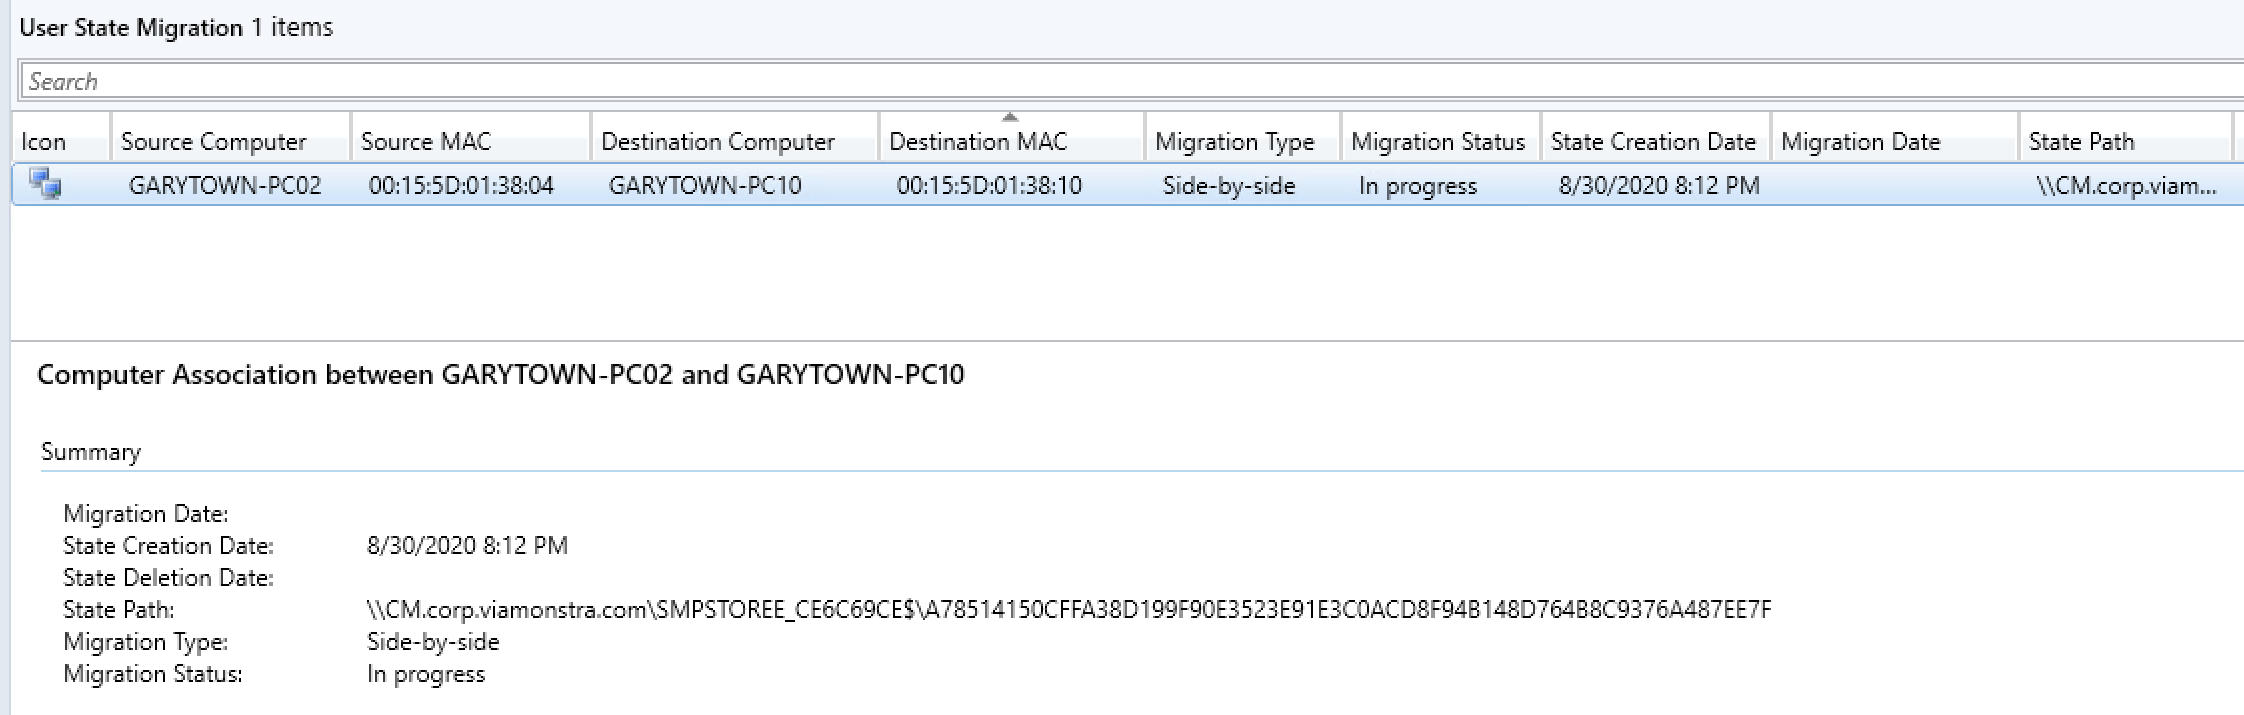This screenshot has height=715, width=2244.
Task: Click source MAC 00:15:5D:01:38:04 cell
Action: point(461,186)
